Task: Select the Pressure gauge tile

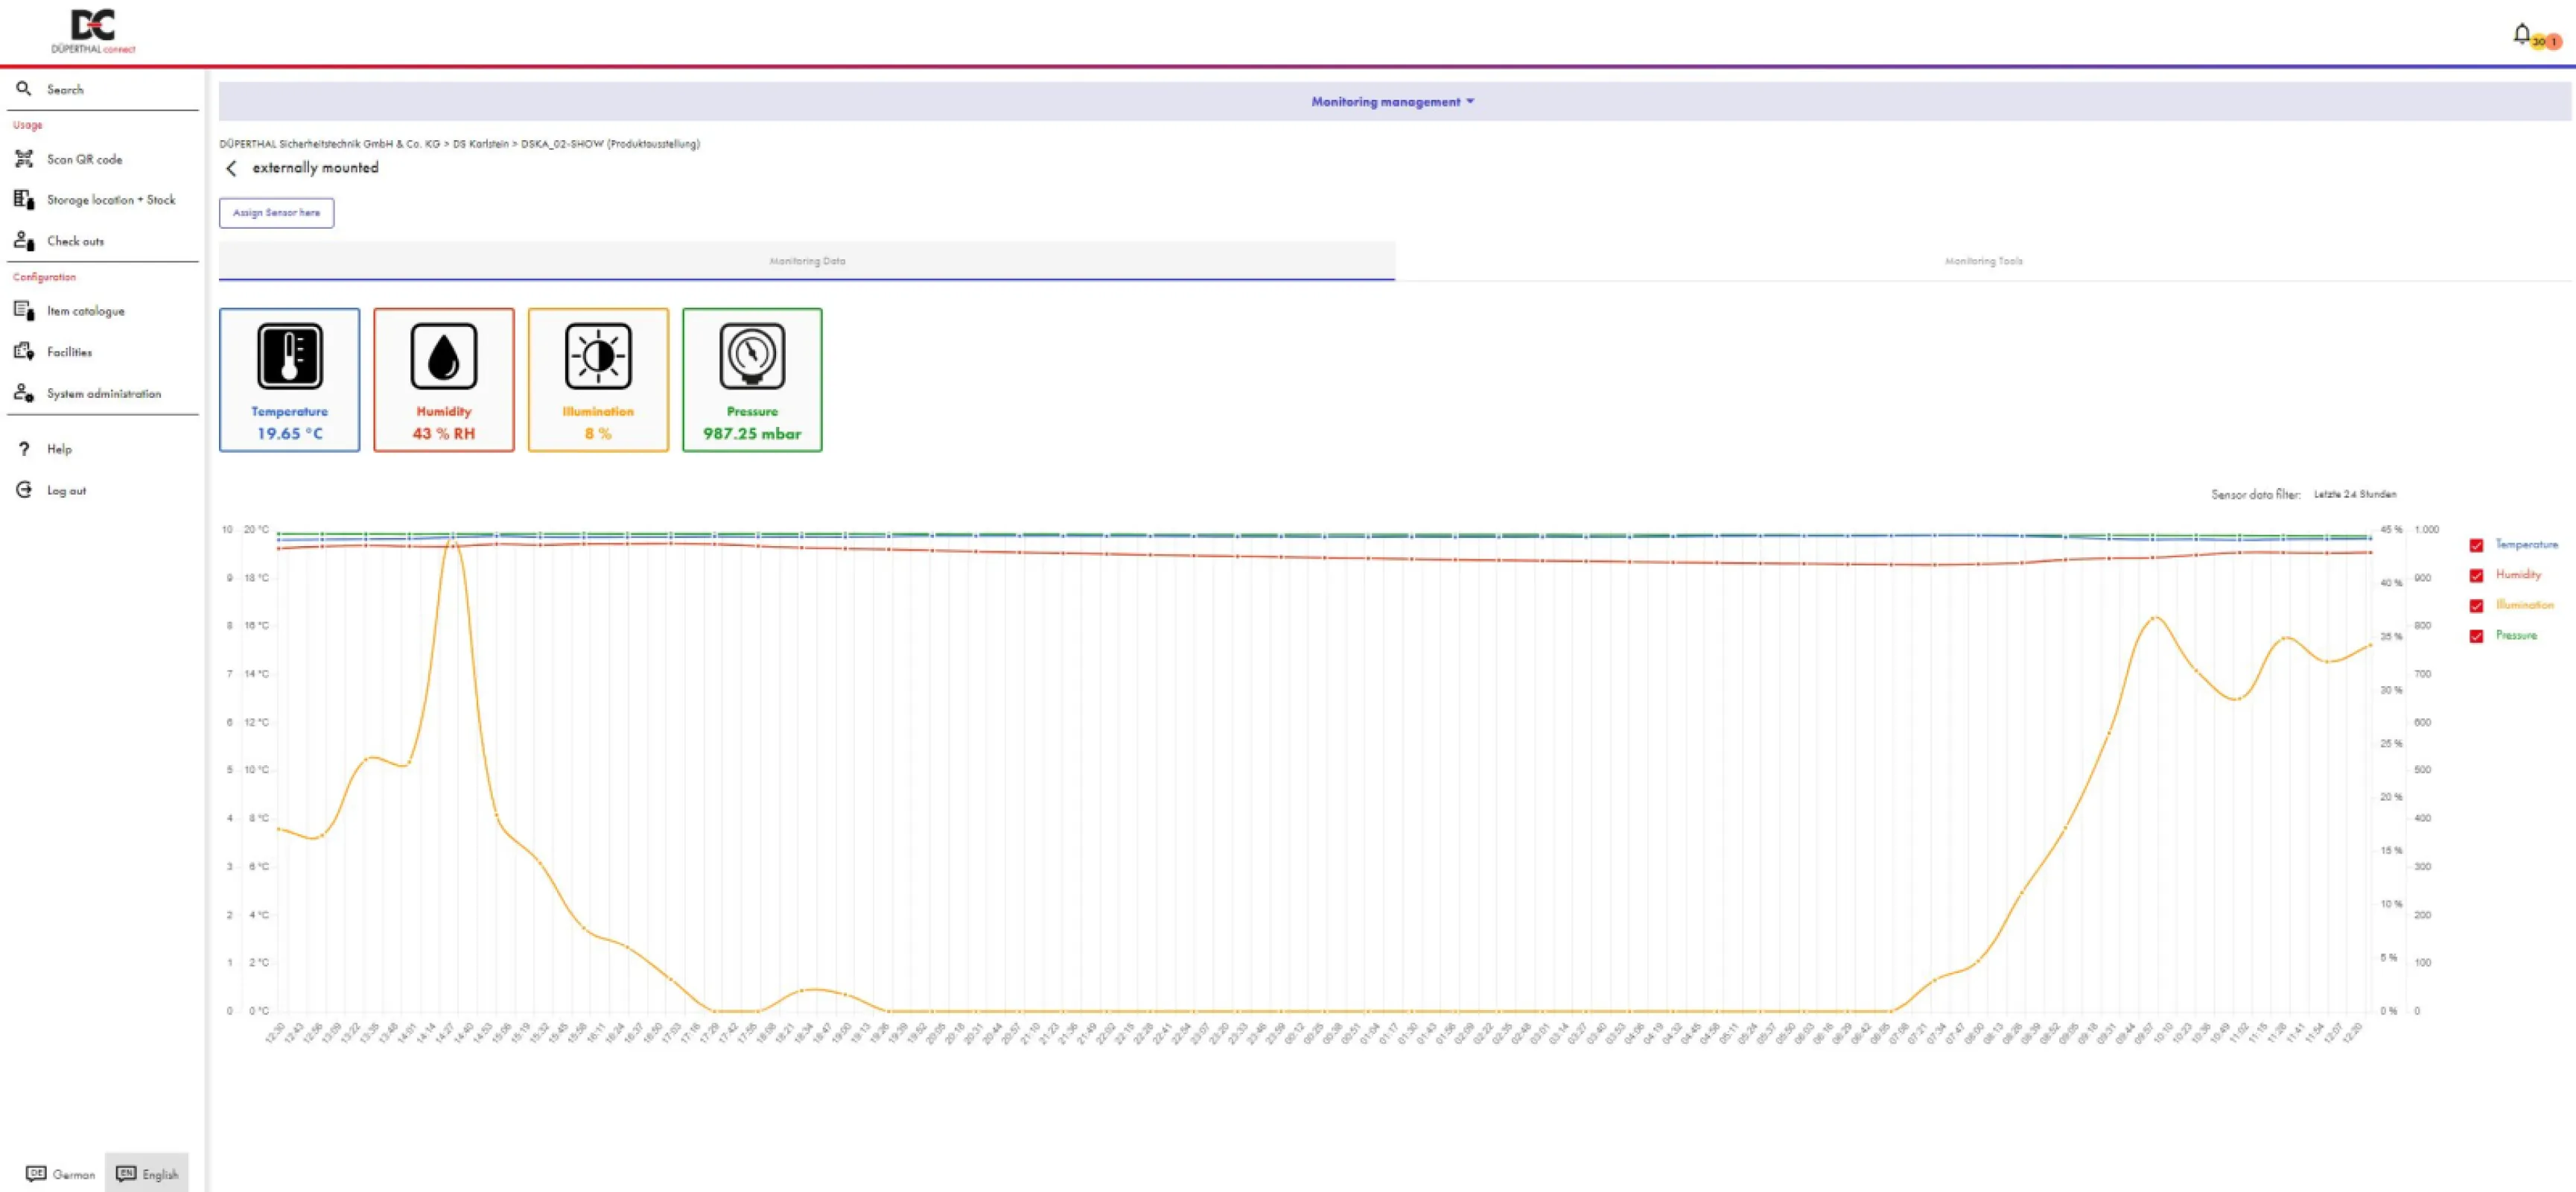Action: click(752, 380)
